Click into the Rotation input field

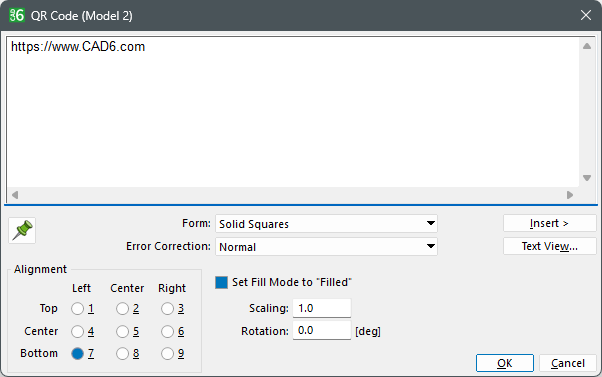point(322,331)
